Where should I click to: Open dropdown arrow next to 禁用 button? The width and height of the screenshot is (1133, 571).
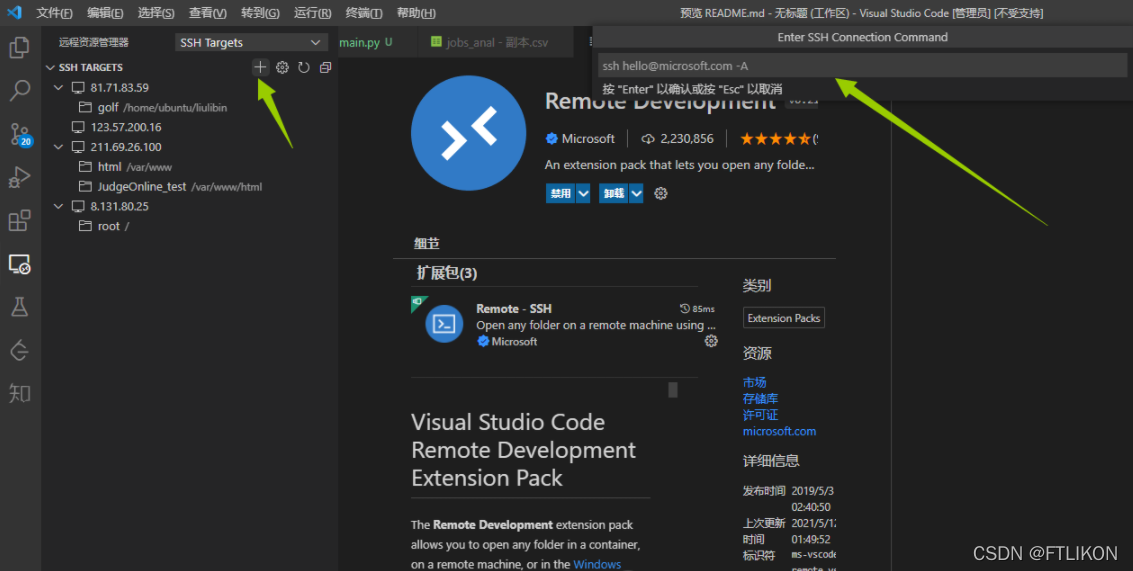pyautogui.click(x=583, y=194)
